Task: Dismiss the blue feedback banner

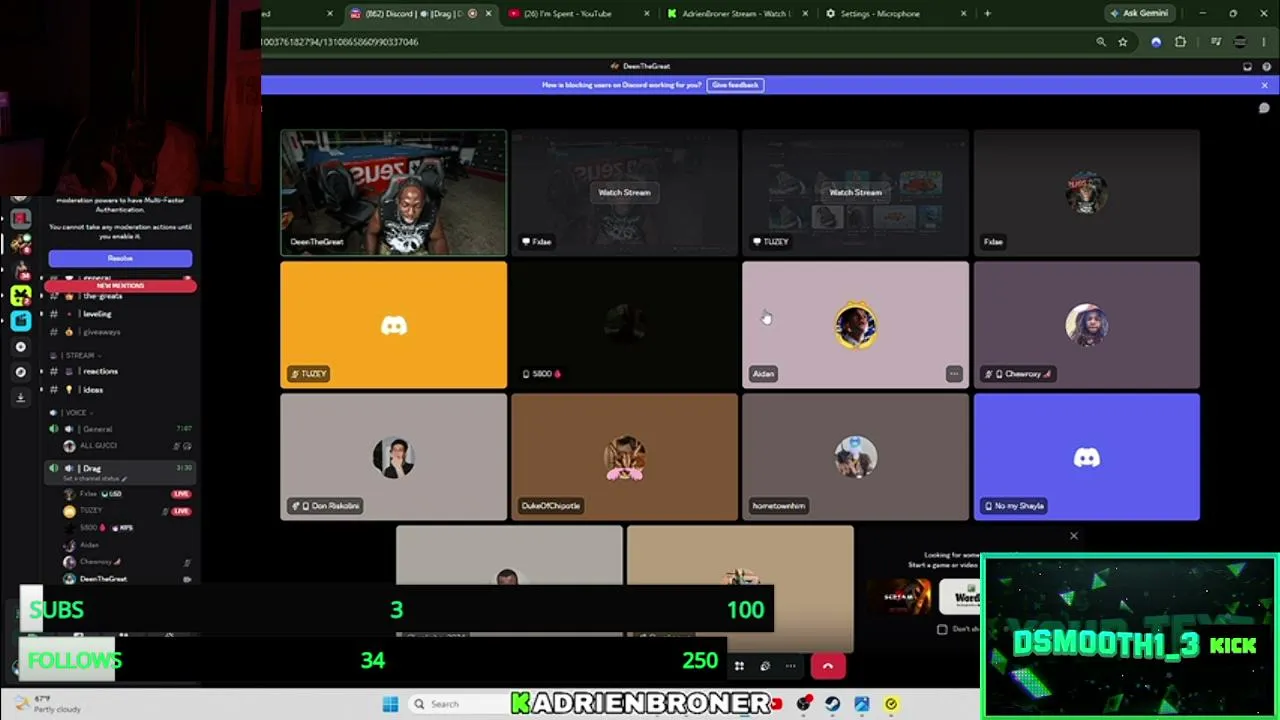Action: [1264, 85]
